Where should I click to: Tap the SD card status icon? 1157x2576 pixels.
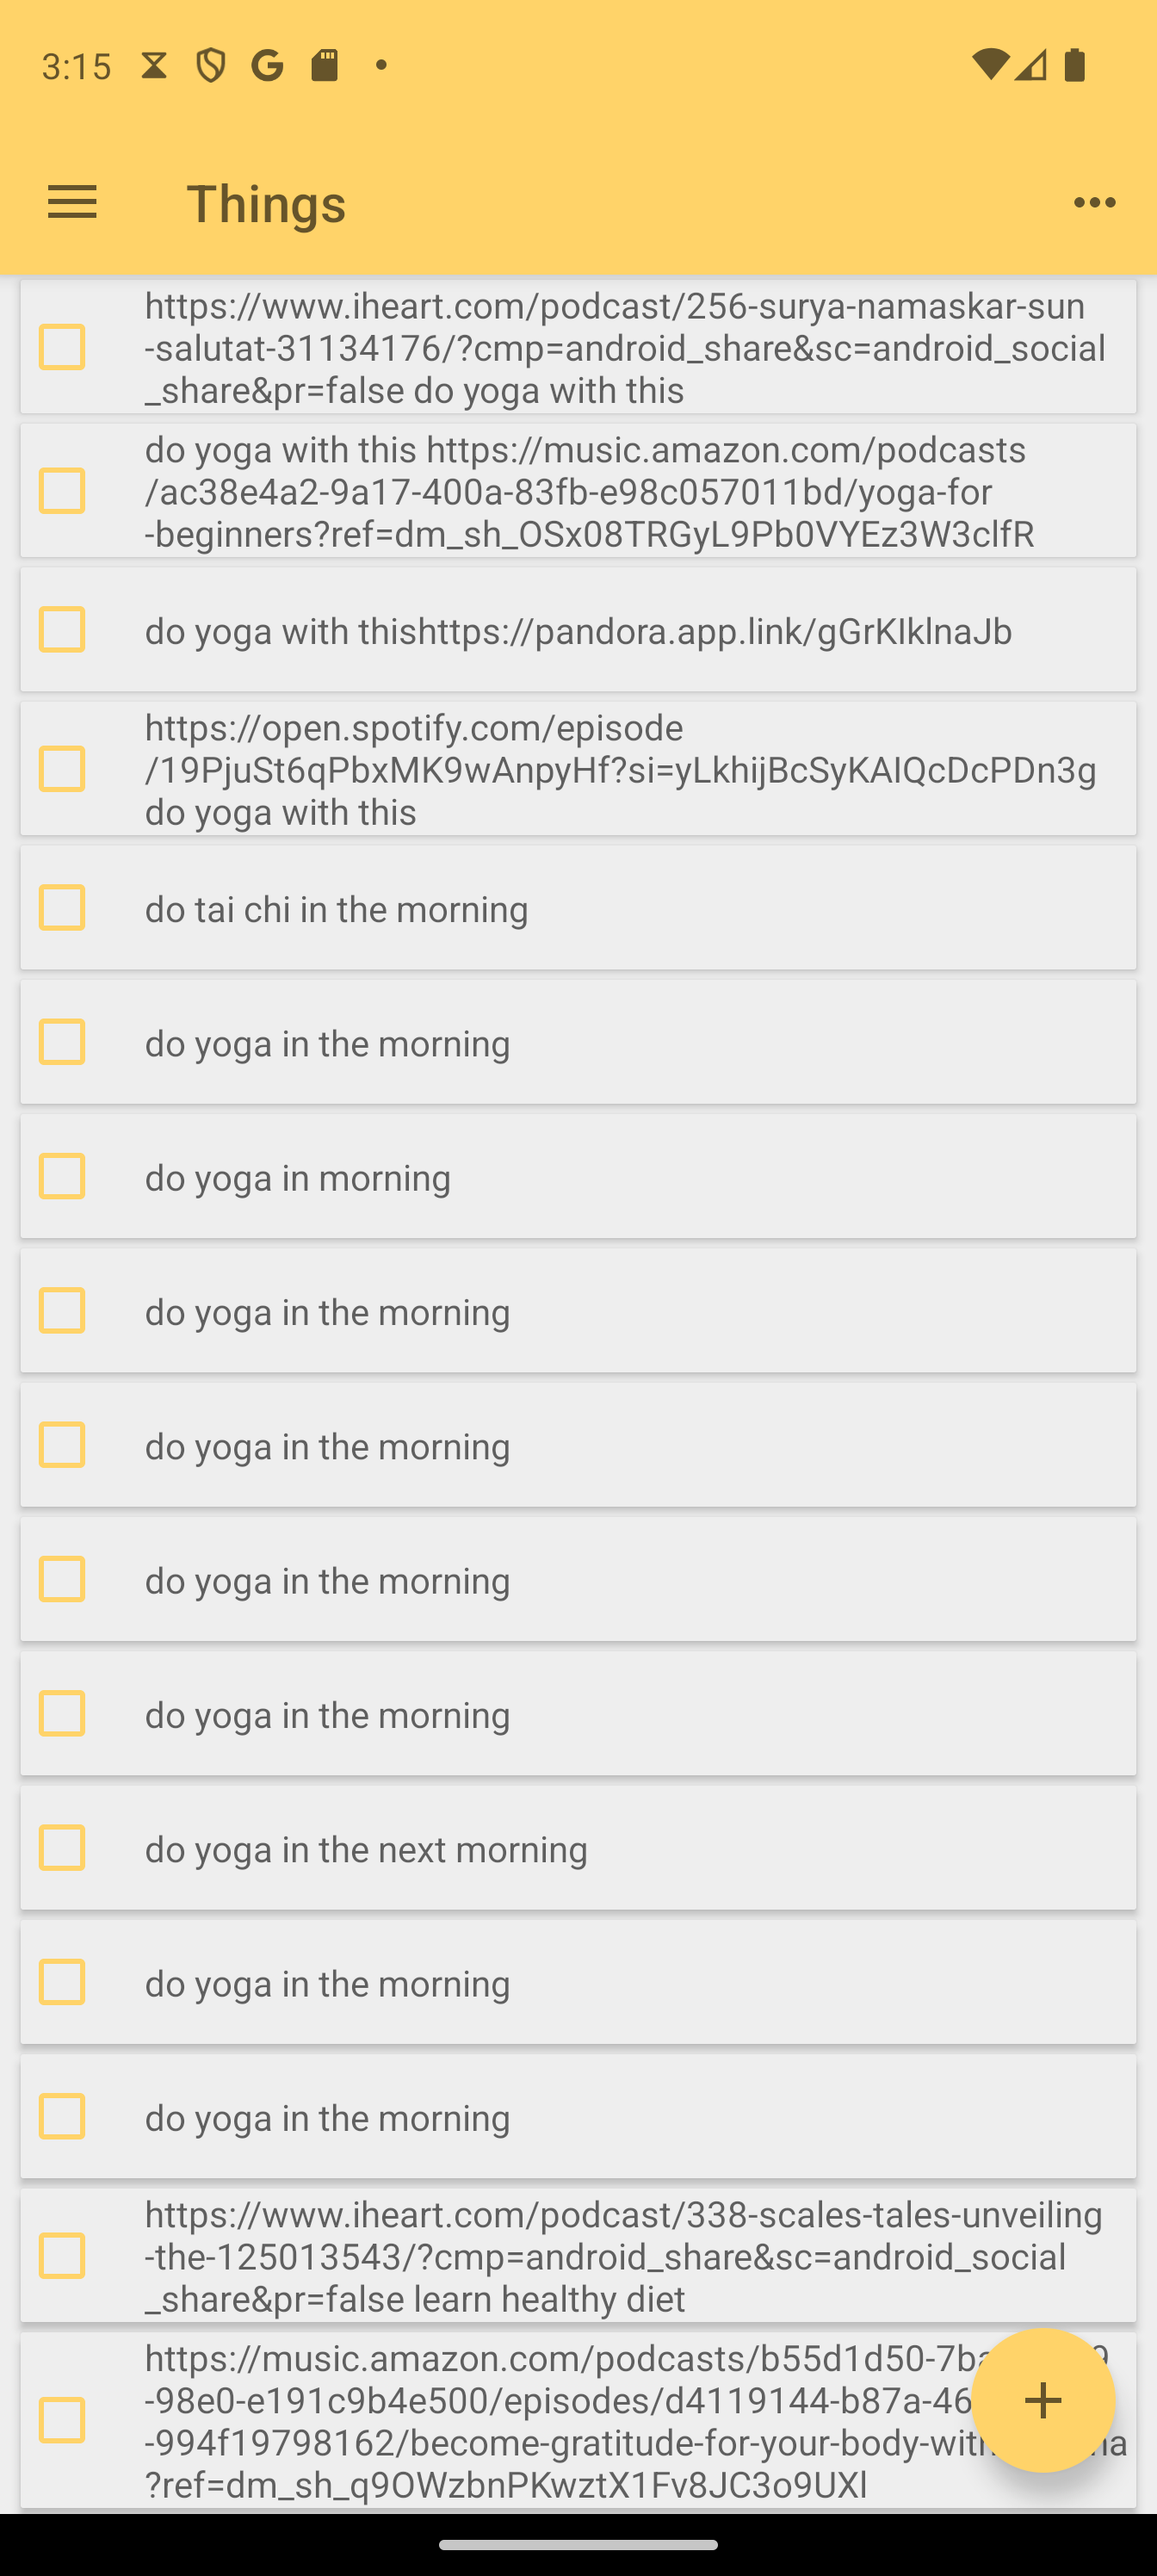click(x=324, y=66)
